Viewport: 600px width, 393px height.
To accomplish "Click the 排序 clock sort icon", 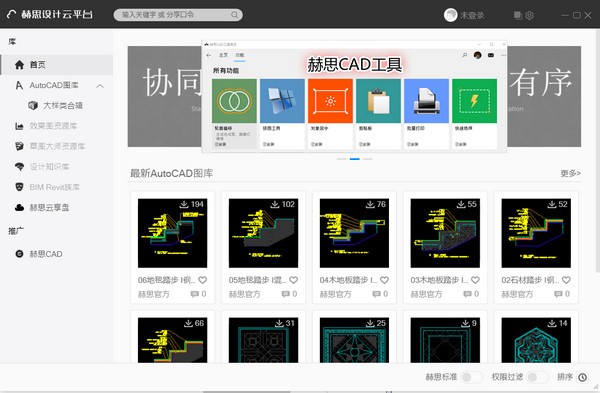I will (x=582, y=377).
